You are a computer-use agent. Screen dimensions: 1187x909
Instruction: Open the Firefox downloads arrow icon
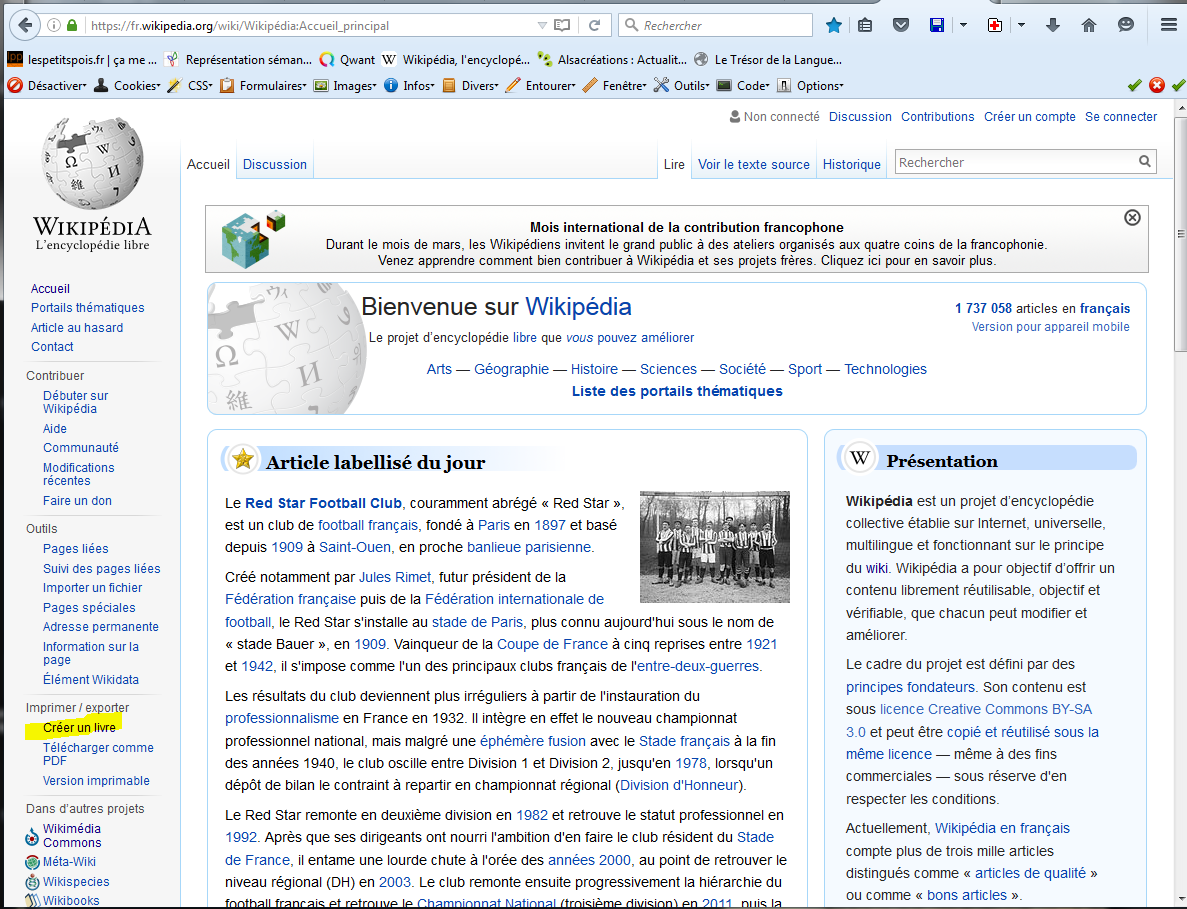click(x=1052, y=25)
